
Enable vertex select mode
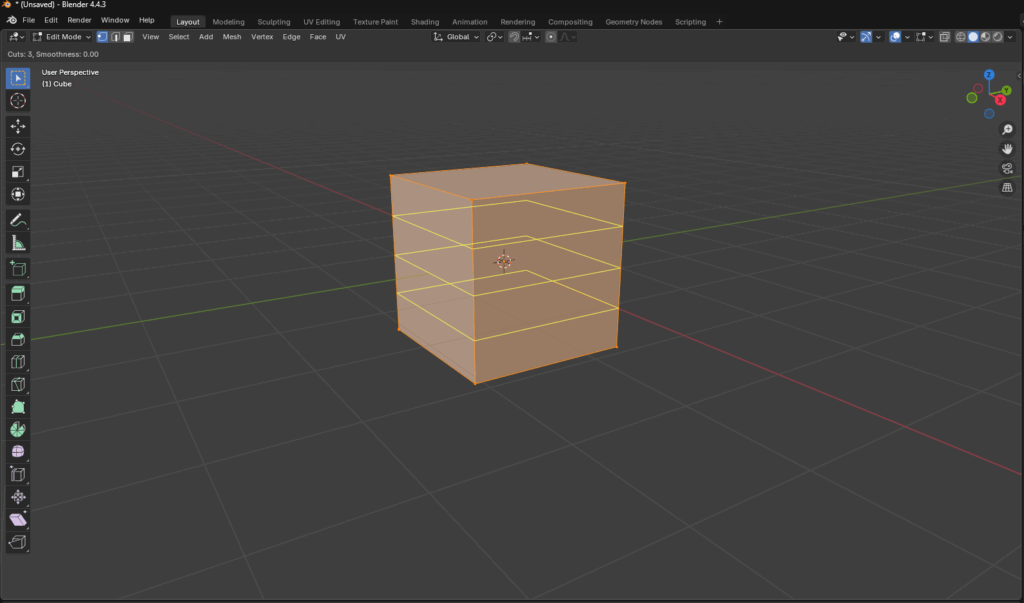point(103,37)
